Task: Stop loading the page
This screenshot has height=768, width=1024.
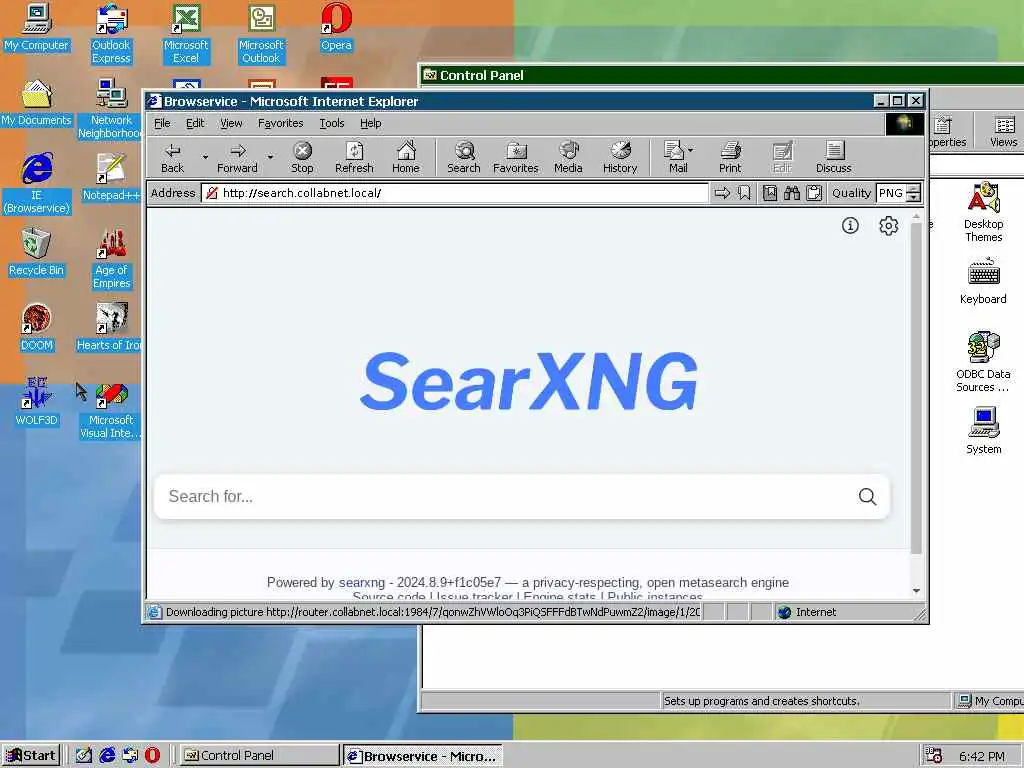Action: coord(302,158)
